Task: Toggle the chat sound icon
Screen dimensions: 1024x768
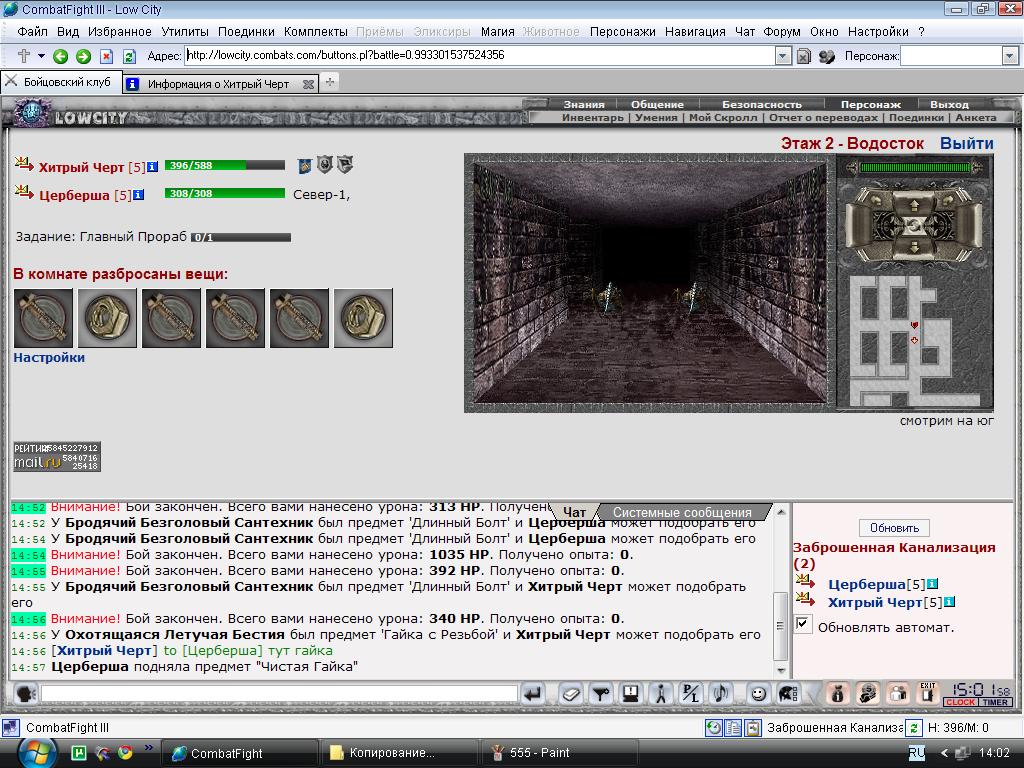Action: point(721,694)
